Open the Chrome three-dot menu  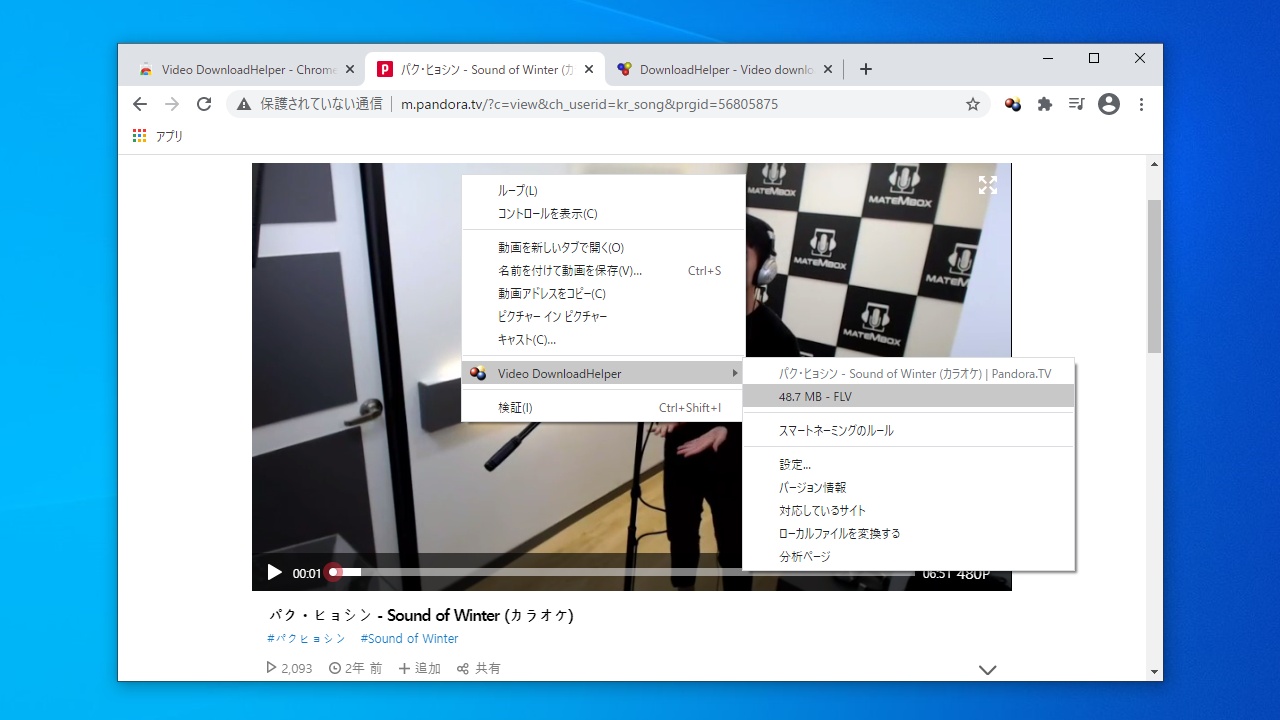tap(1141, 104)
